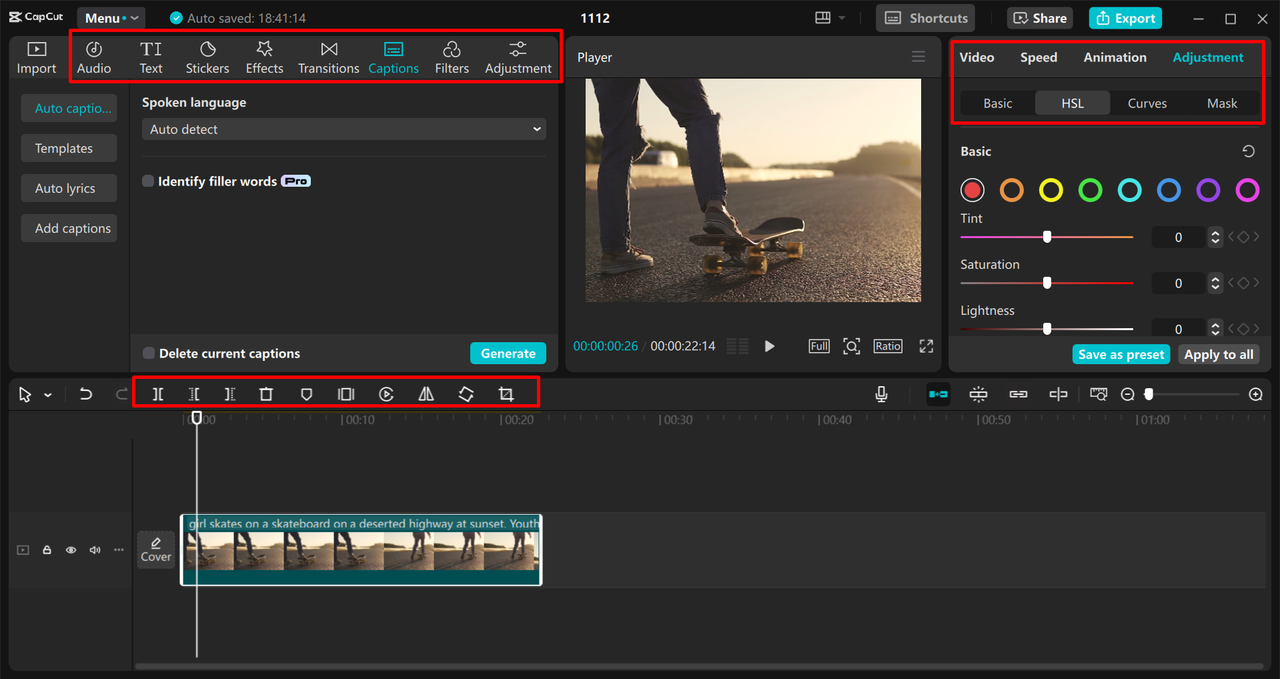The height and width of the screenshot is (679, 1280).
Task: Open the Spoken language Auto detect dropdown
Action: tap(344, 129)
